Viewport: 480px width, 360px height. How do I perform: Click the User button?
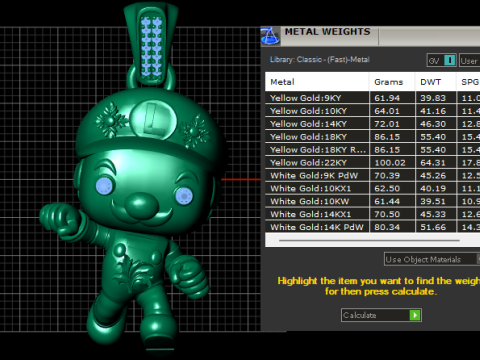coord(469,61)
